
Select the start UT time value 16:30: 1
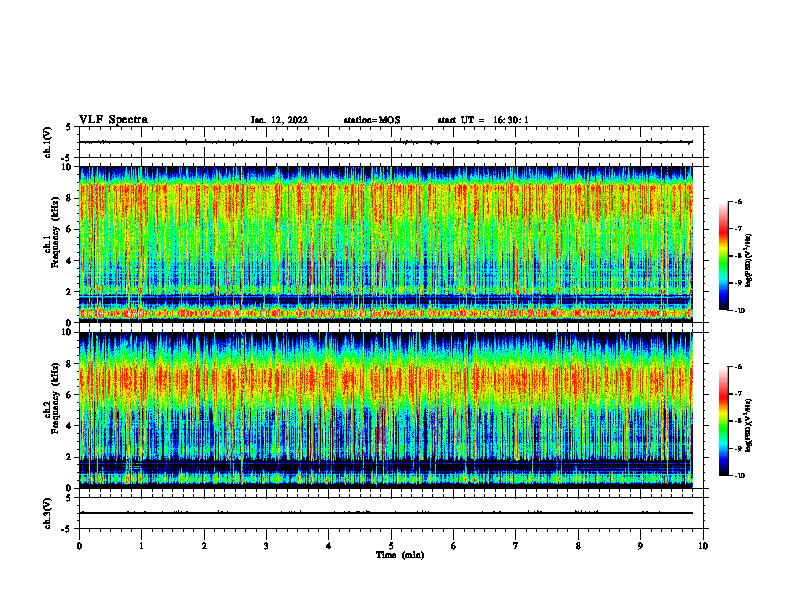511,120
